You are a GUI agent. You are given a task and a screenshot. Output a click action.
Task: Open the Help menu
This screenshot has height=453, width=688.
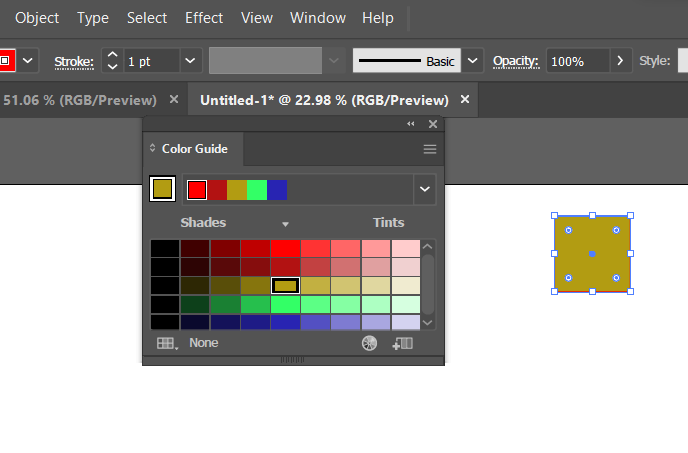pos(378,18)
